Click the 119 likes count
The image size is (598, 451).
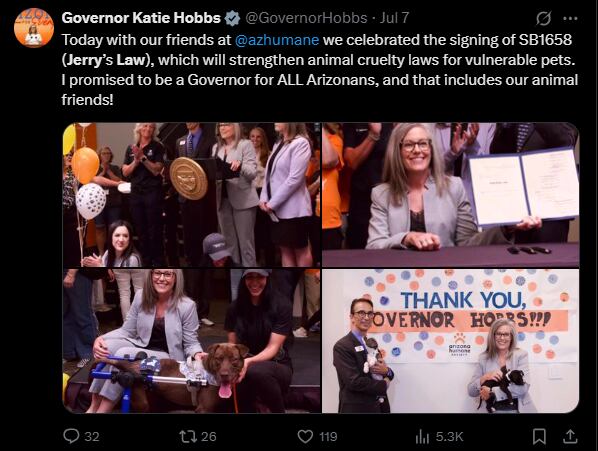coord(328,437)
